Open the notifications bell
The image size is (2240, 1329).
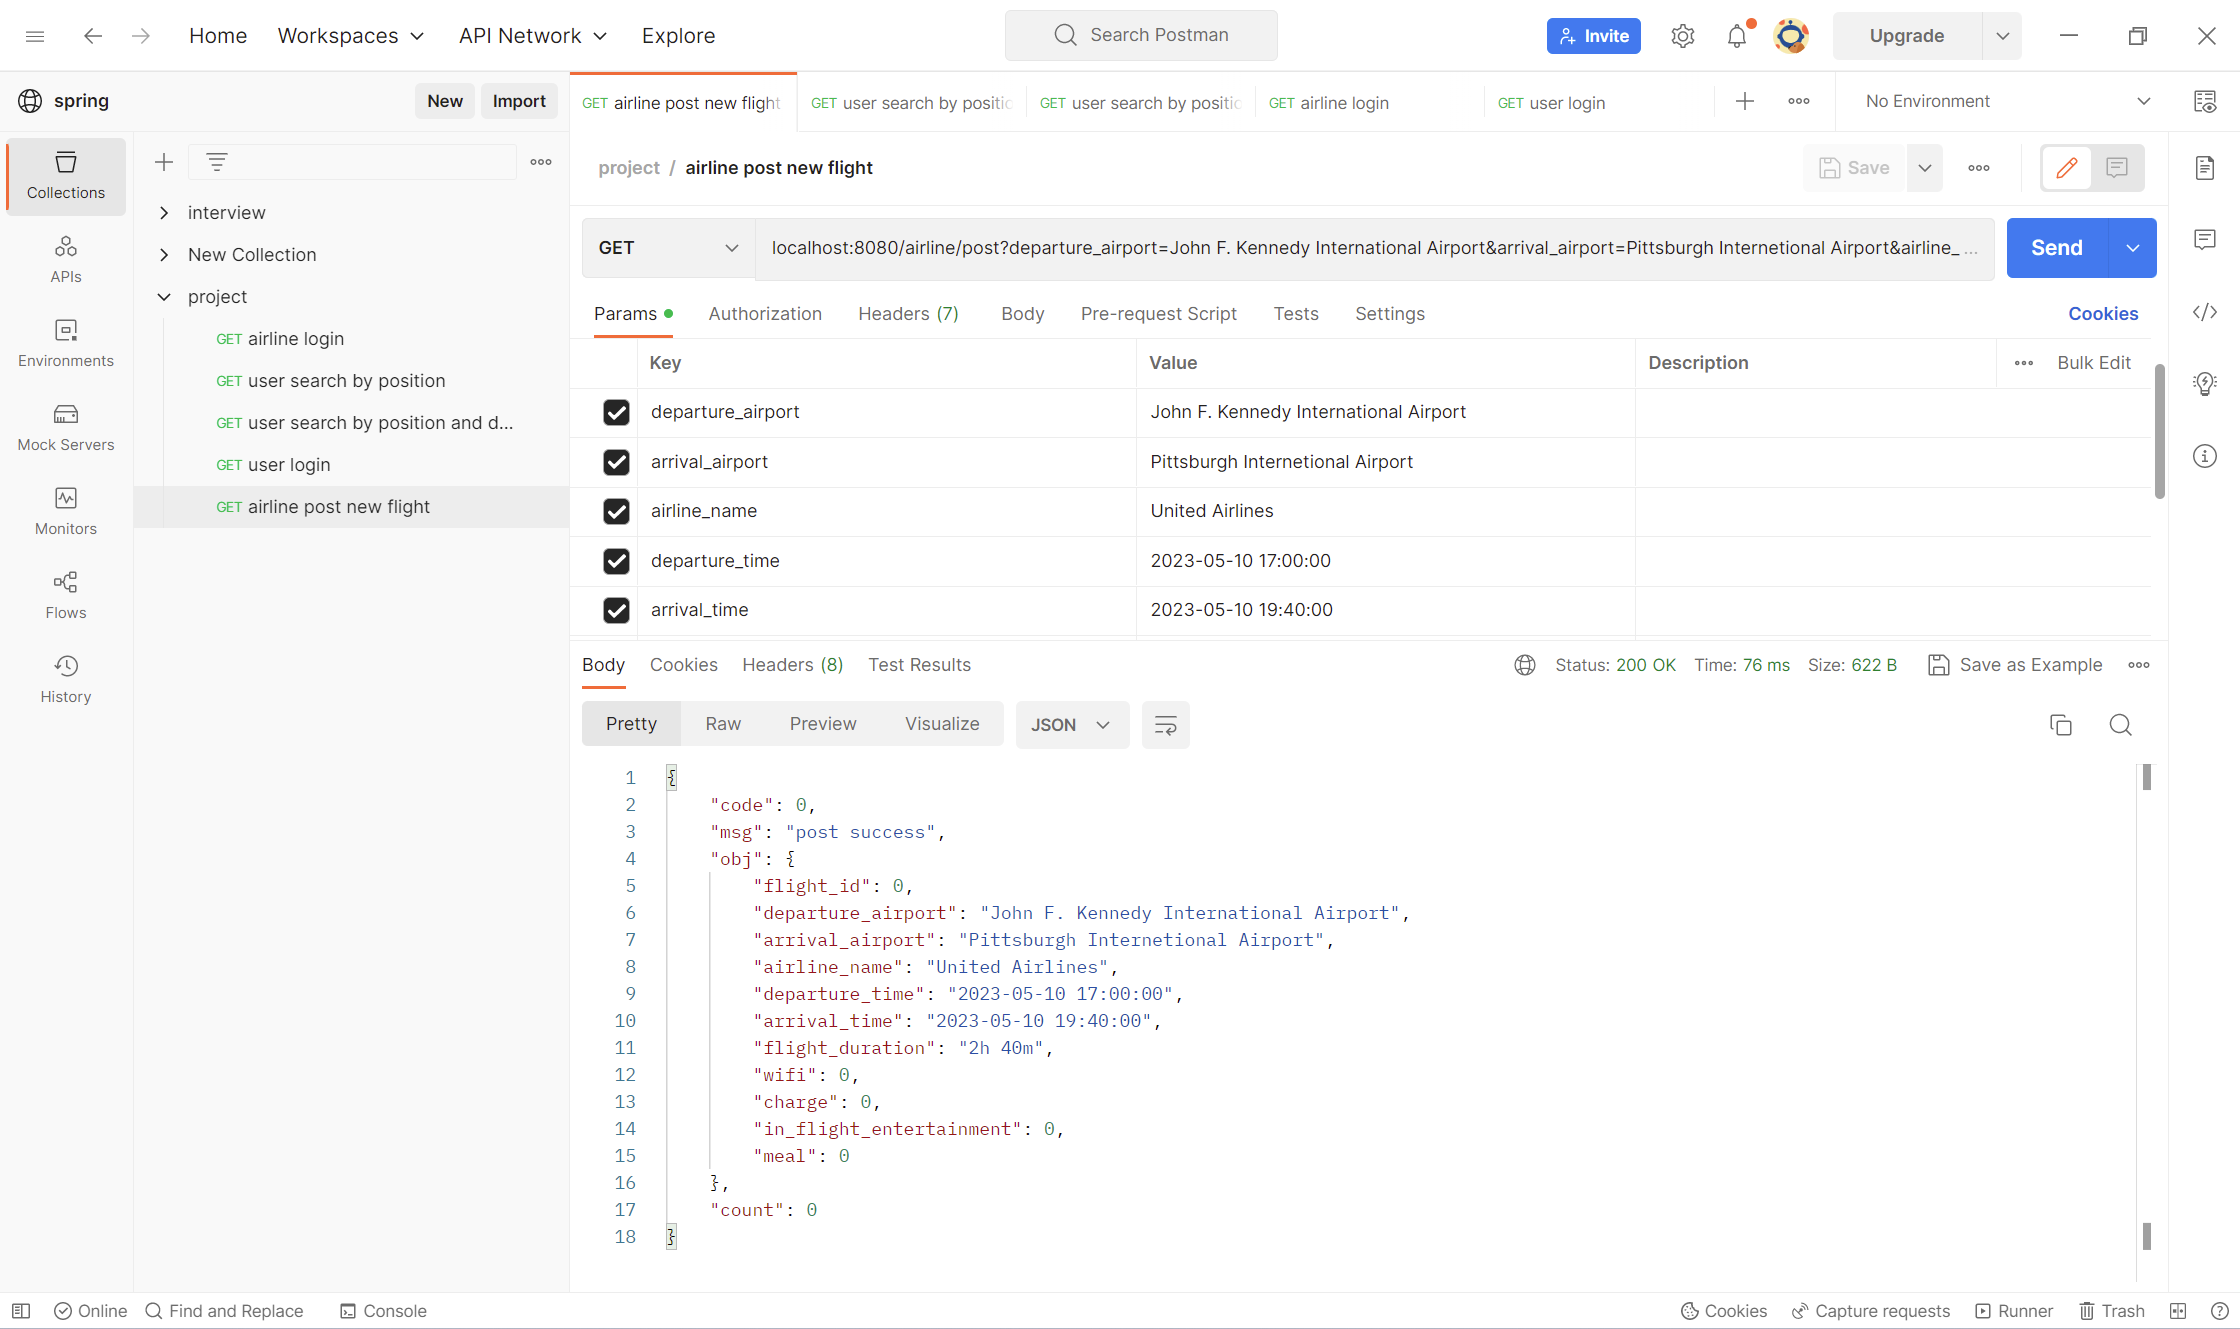coord(1738,36)
